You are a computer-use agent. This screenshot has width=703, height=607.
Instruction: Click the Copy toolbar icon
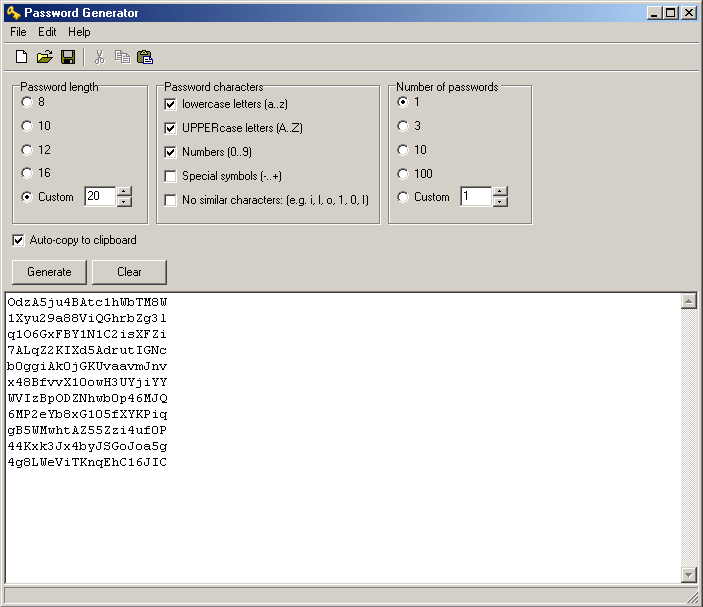pyautogui.click(x=122, y=57)
